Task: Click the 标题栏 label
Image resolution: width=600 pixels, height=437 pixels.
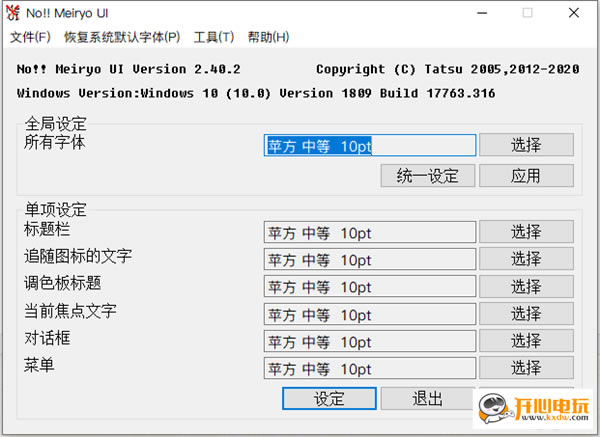Action: pos(47,229)
